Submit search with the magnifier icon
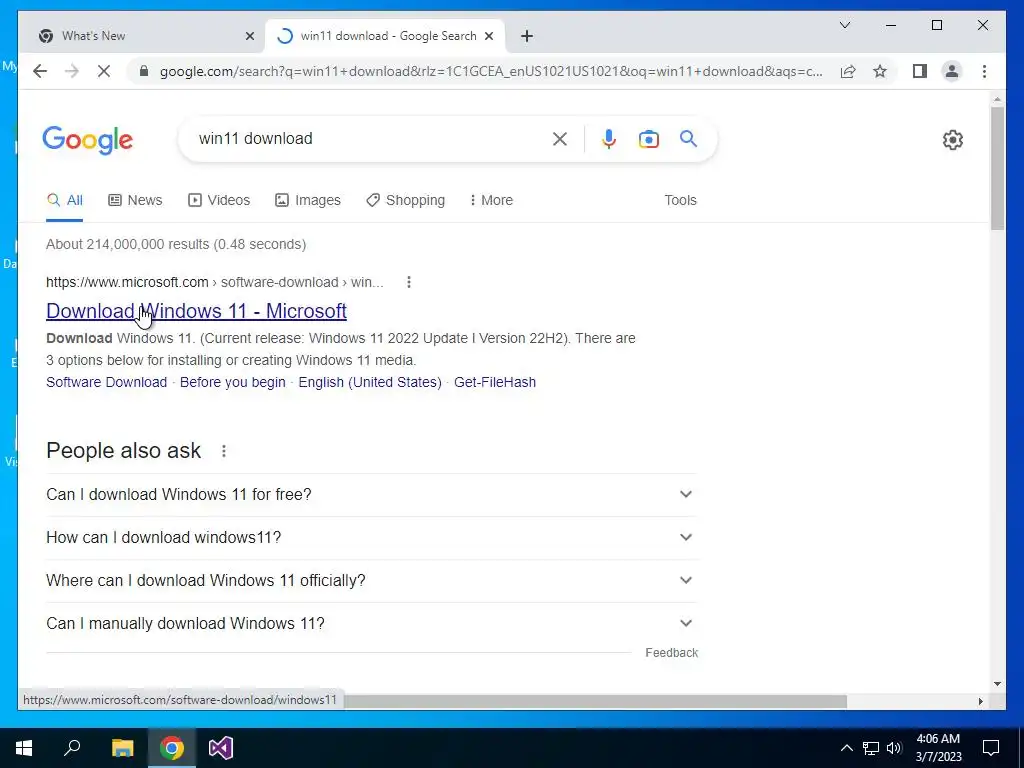Screen dimensions: 1024x768 (x=688, y=138)
